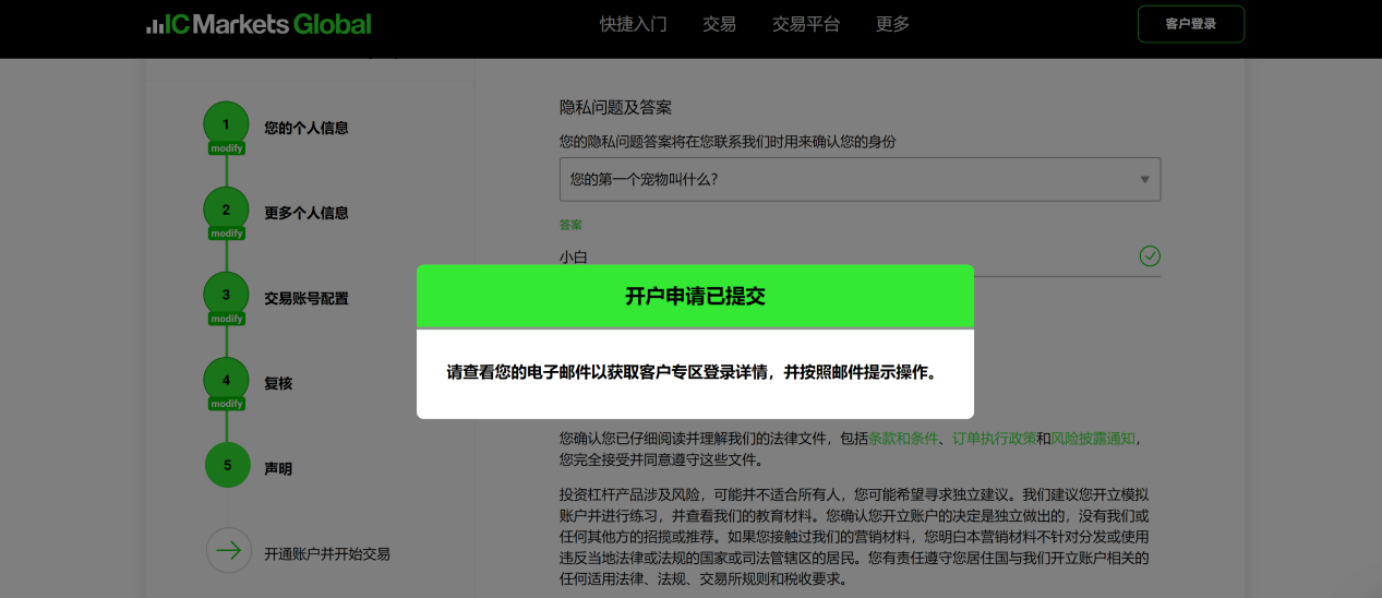Click the IC Markets Global logo
The height and width of the screenshot is (598, 1382).
point(259,24)
